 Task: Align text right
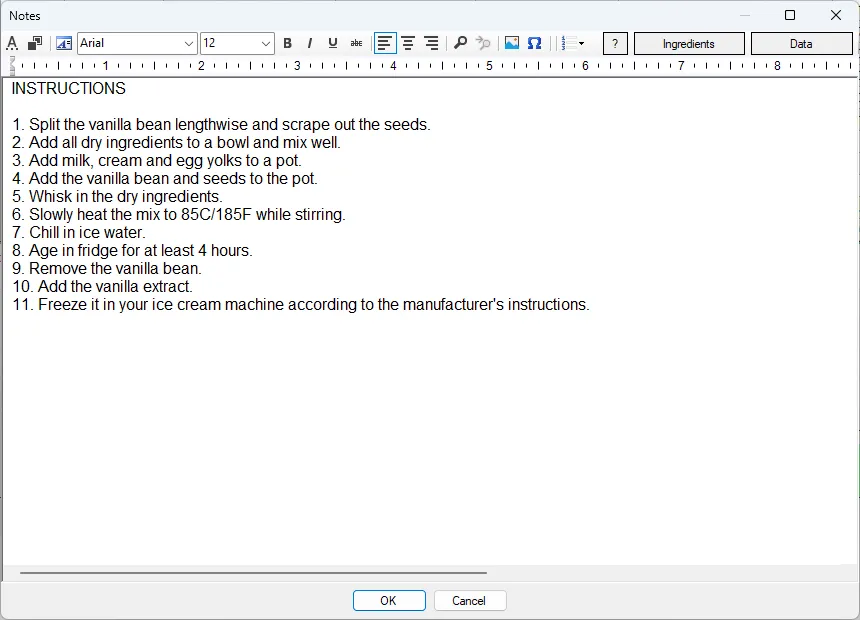432,43
